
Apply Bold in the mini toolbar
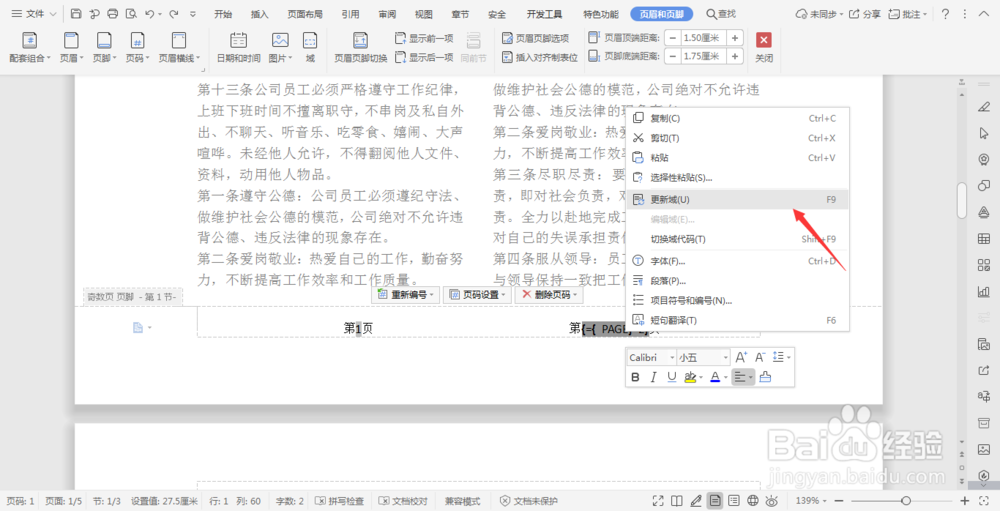tap(635, 377)
